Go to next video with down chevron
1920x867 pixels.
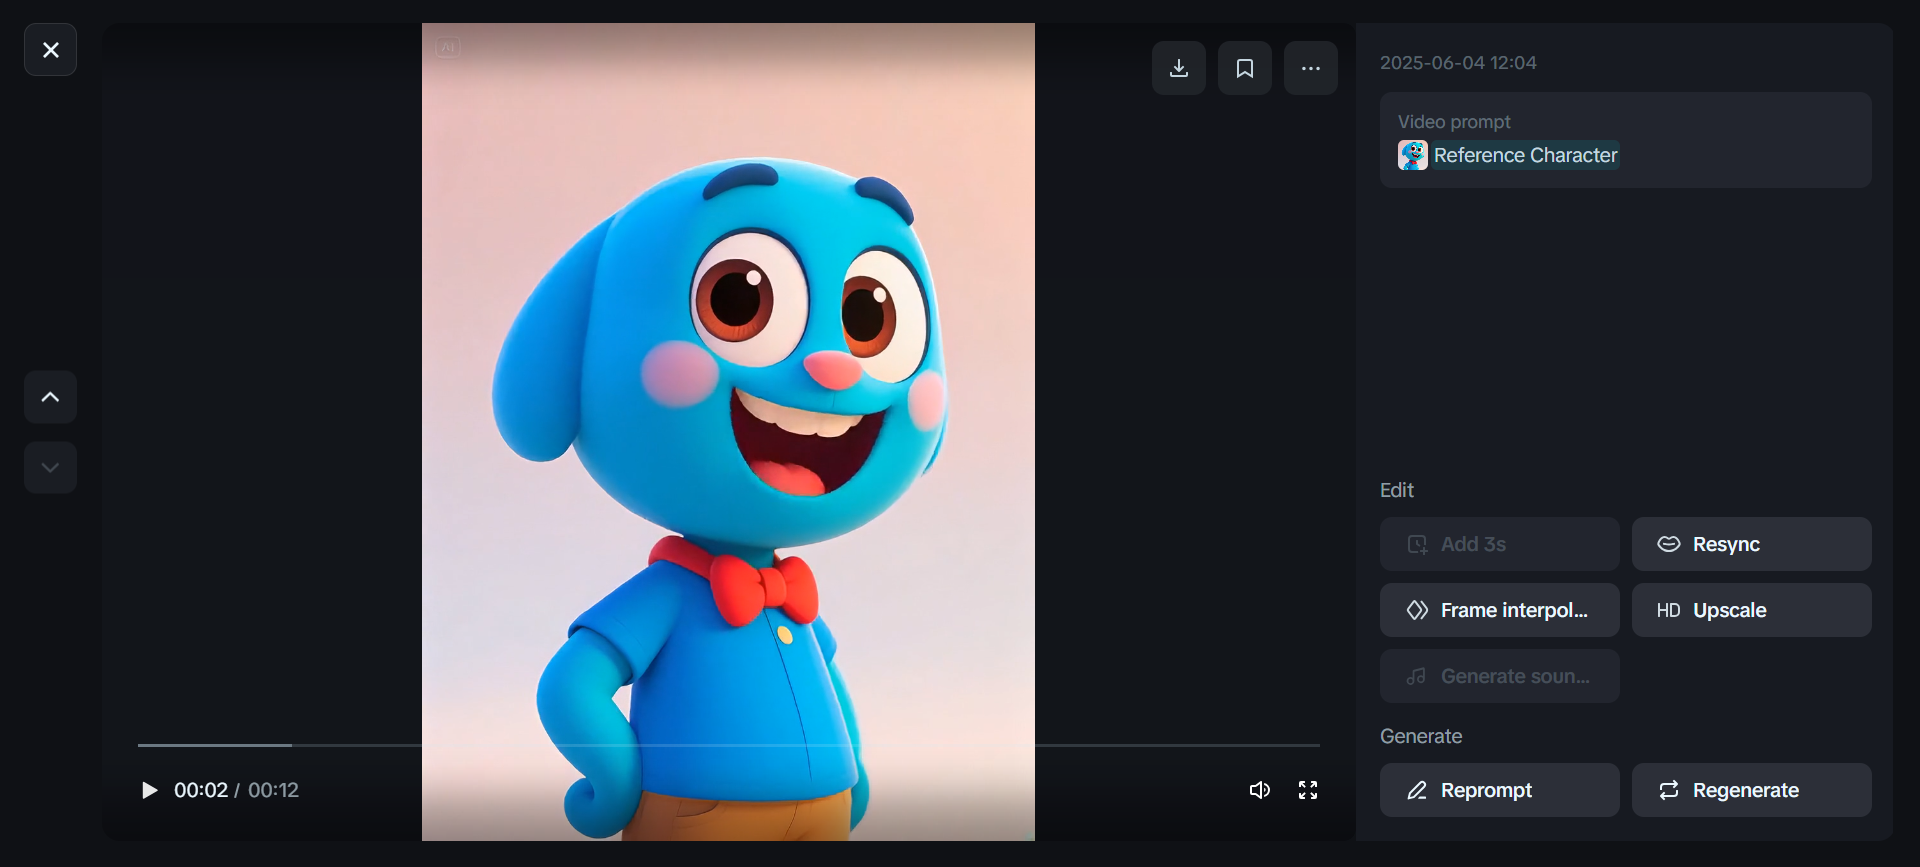tap(50, 467)
